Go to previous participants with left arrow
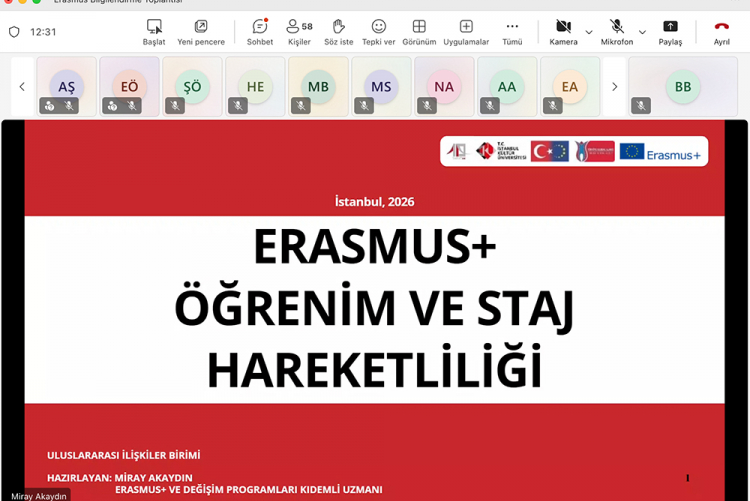This screenshot has width=750, height=501. [x=22, y=87]
